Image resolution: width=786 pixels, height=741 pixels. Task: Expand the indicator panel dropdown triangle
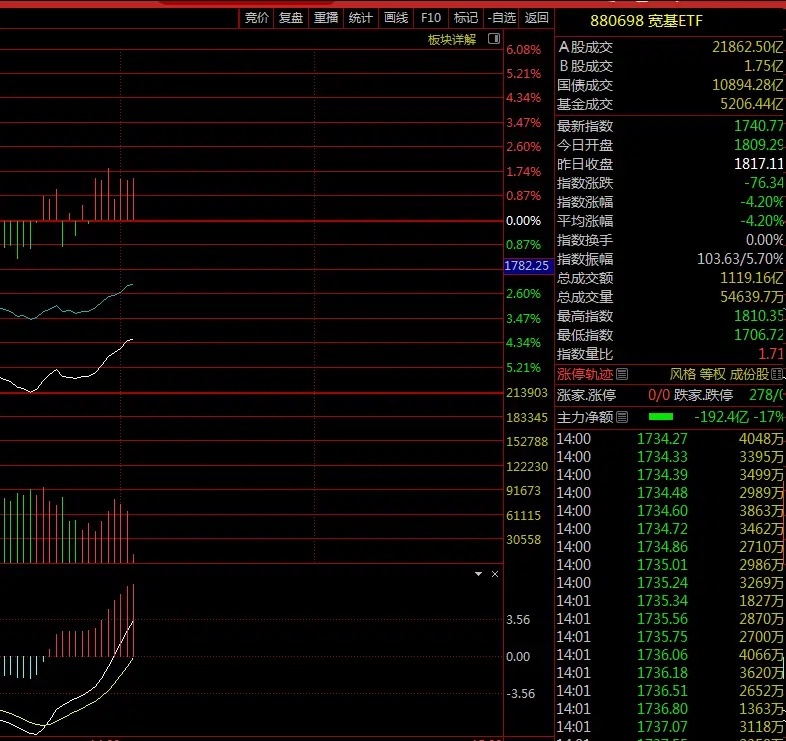click(x=478, y=574)
